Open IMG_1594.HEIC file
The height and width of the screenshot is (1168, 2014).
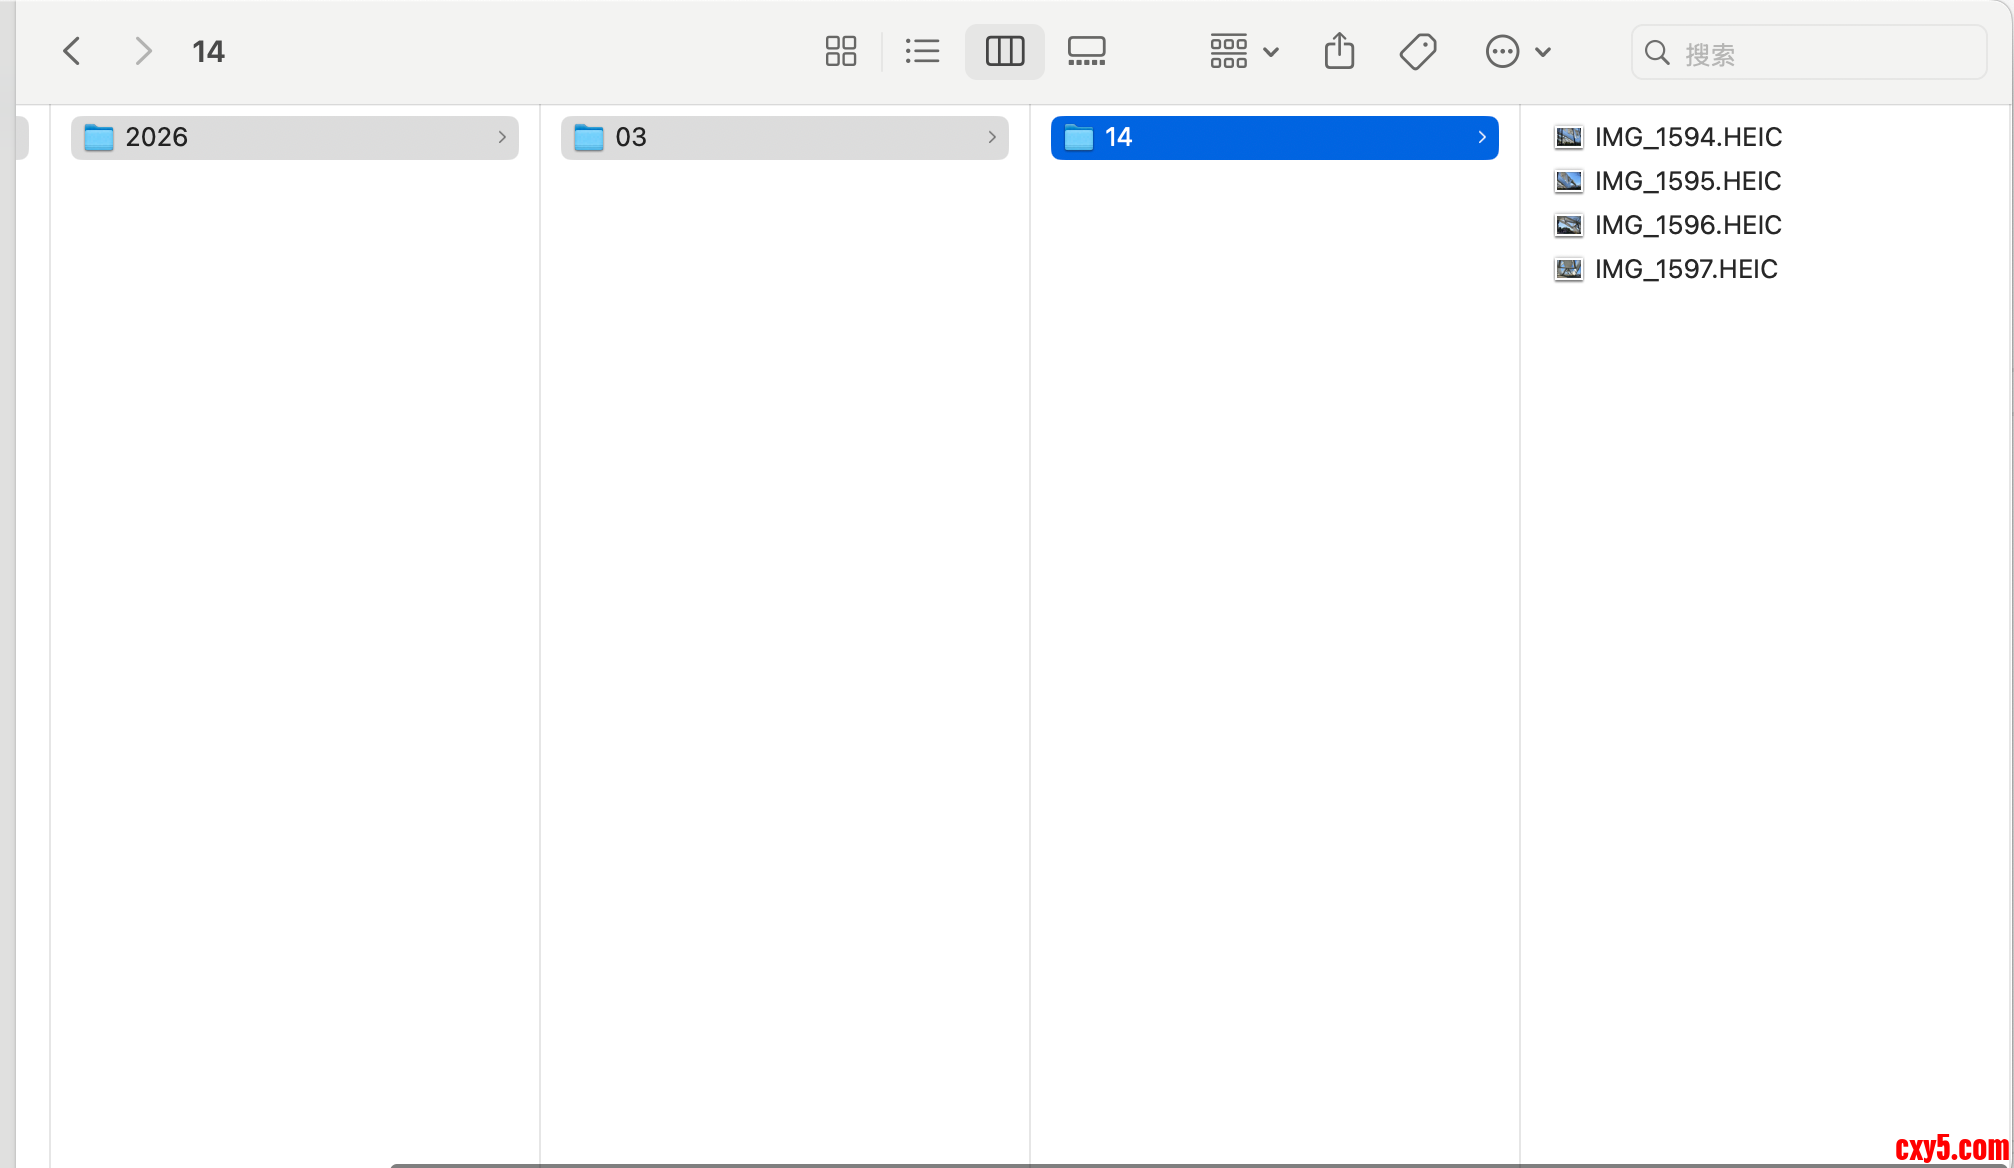1687,137
